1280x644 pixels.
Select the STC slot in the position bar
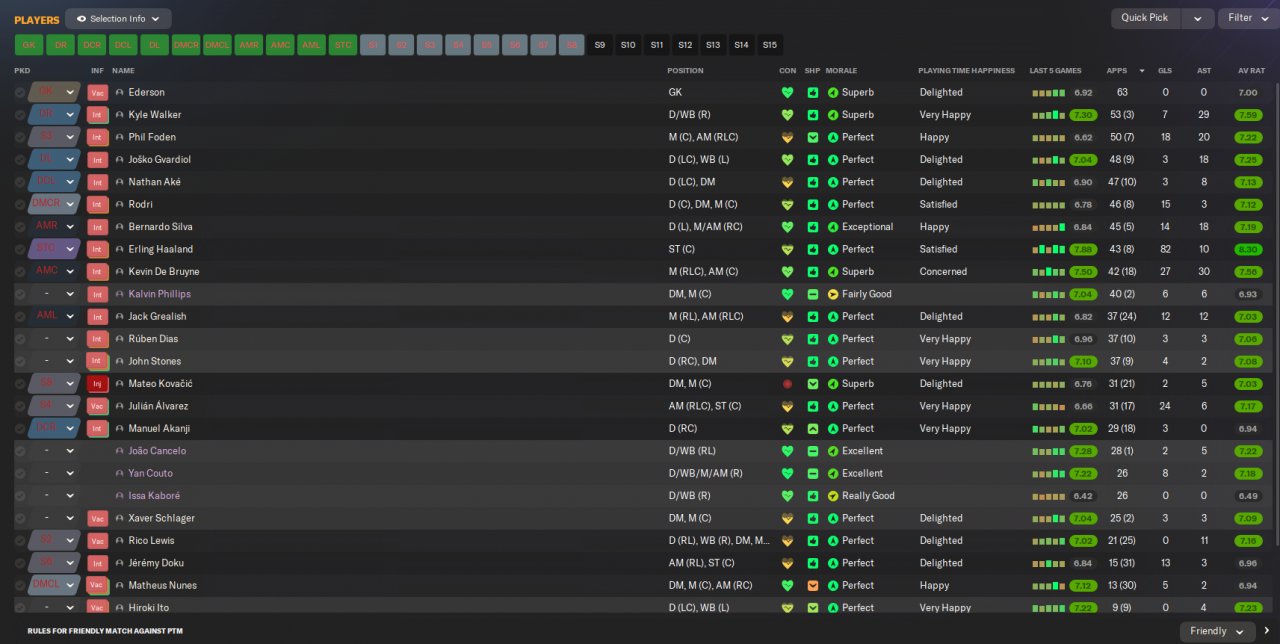(x=343, y=45)
